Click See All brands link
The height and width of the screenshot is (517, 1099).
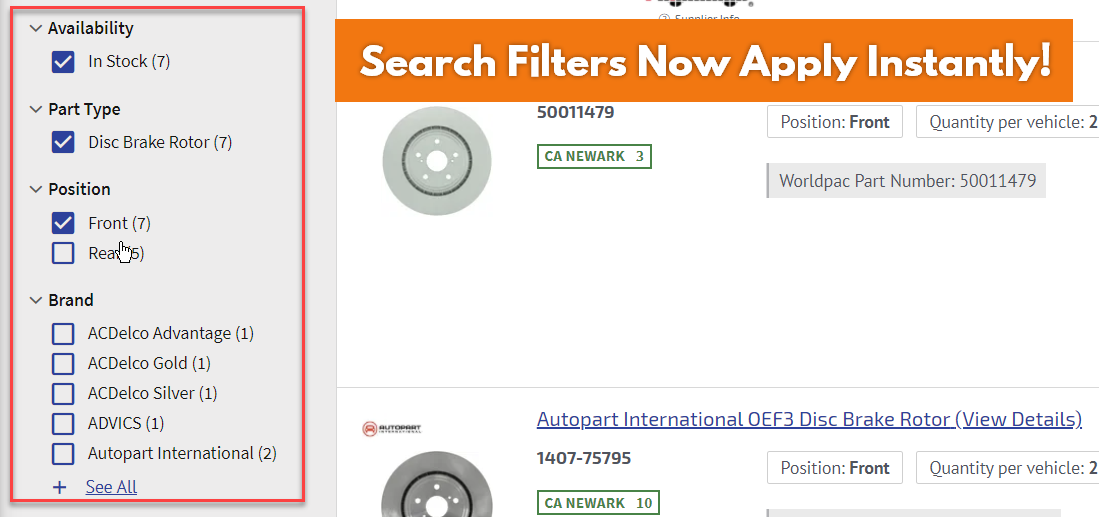pyautogui.click(x=111, y=487)
